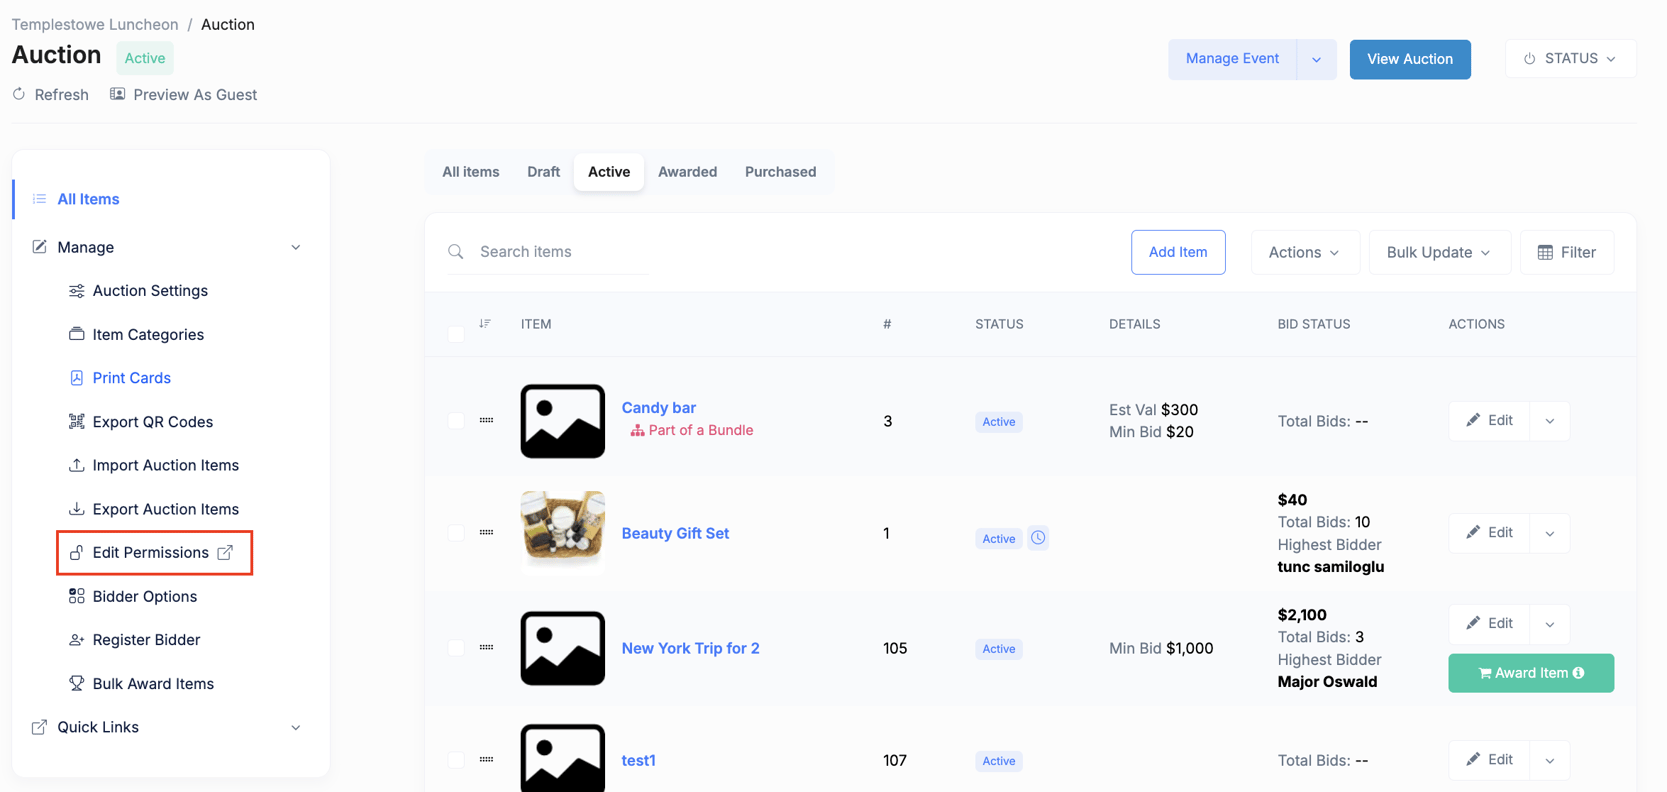The width and height of the screenshot is (1667, 792).
Task: Switch to the Awarded tab
Action: pos(688,172)
